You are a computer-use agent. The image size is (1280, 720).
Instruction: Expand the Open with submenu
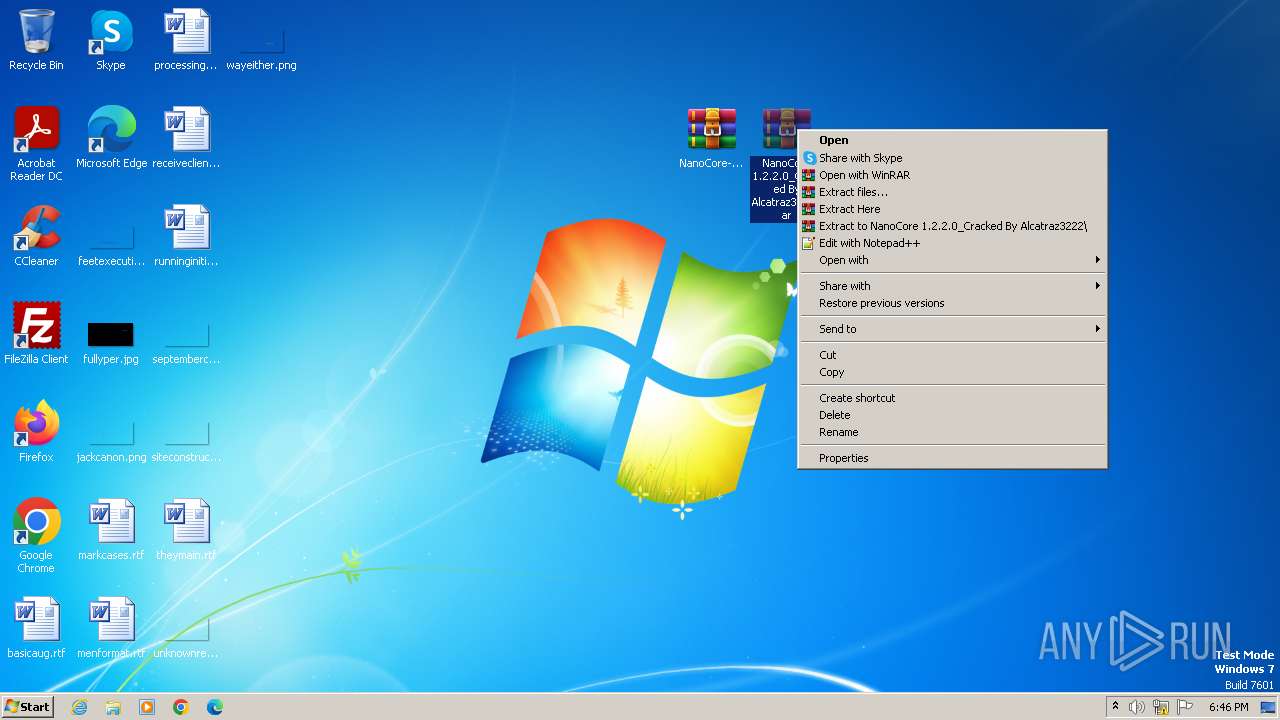tap(952, 260)
